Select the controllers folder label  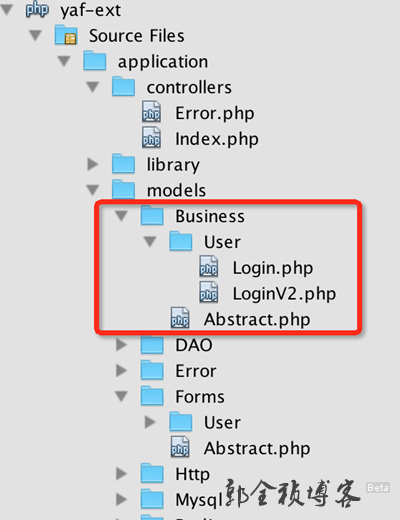click(x=189, y=88)
